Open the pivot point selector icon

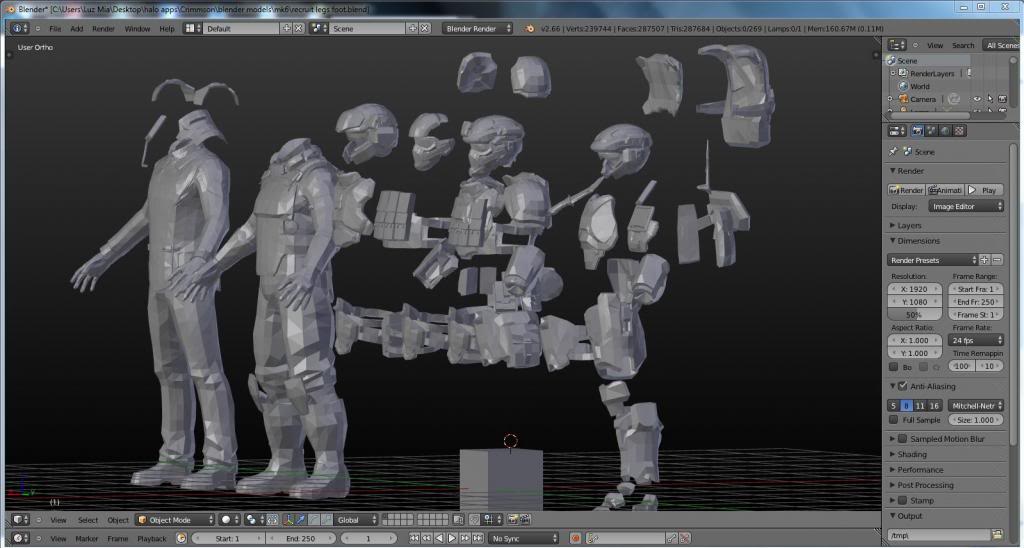[254, 520]
